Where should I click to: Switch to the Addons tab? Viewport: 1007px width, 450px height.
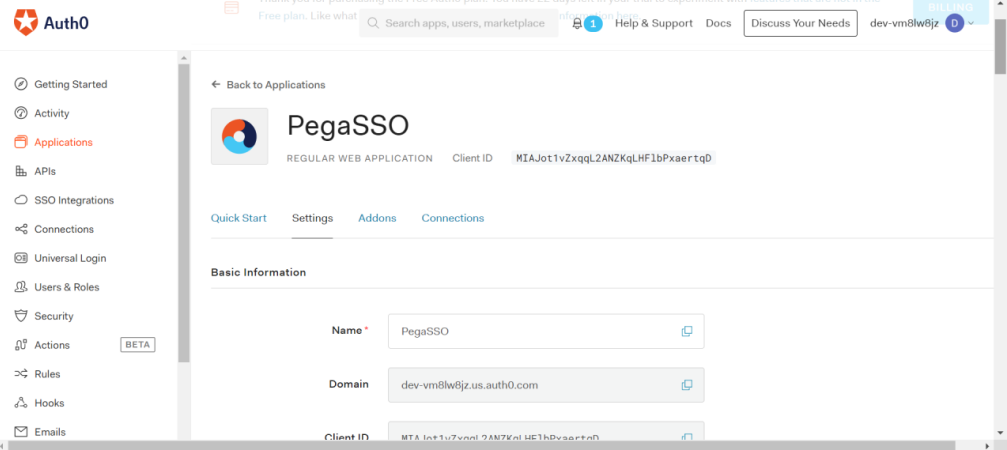377,218
